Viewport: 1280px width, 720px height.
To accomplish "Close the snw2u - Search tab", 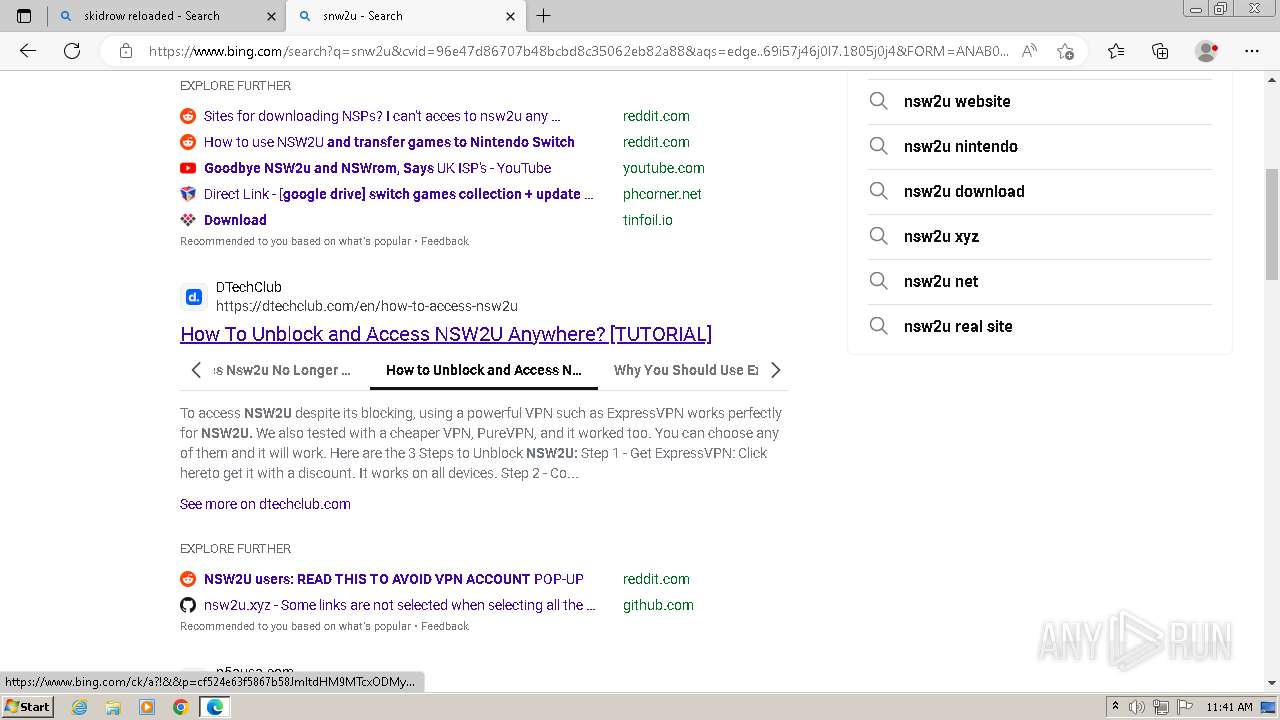I will coord(511,16).
